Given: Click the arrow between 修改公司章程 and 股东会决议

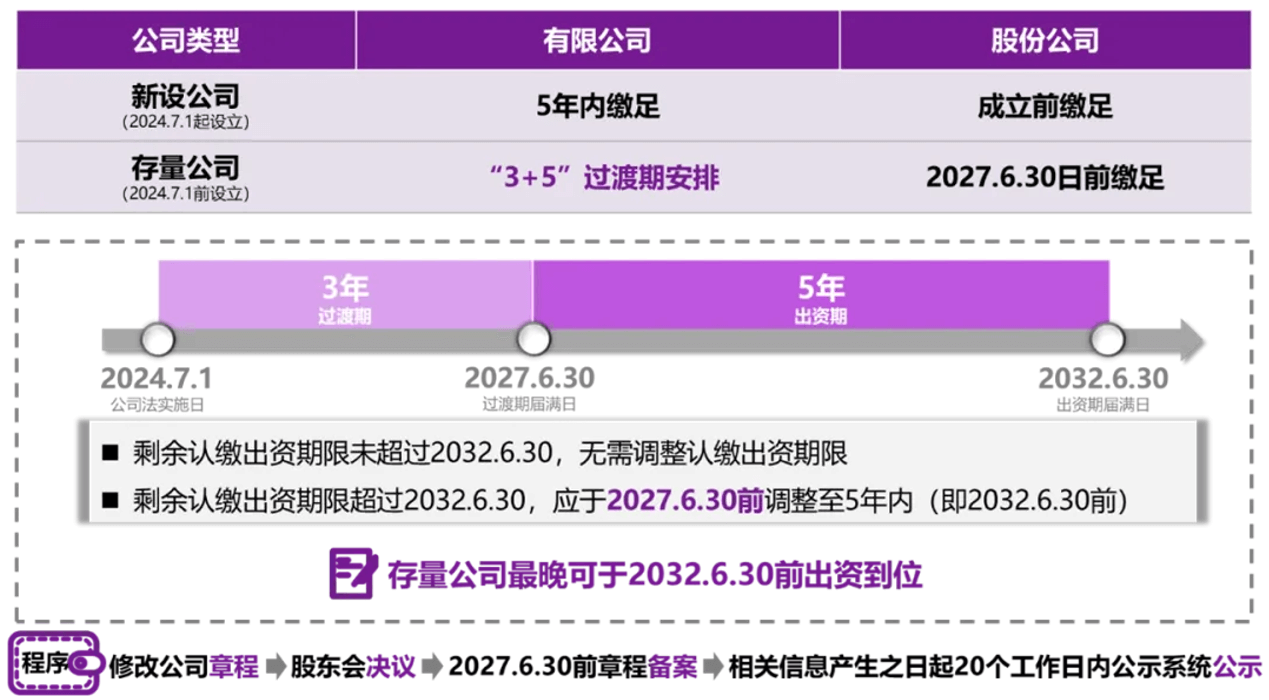Looking at the screenshot, I should [275, 666].
